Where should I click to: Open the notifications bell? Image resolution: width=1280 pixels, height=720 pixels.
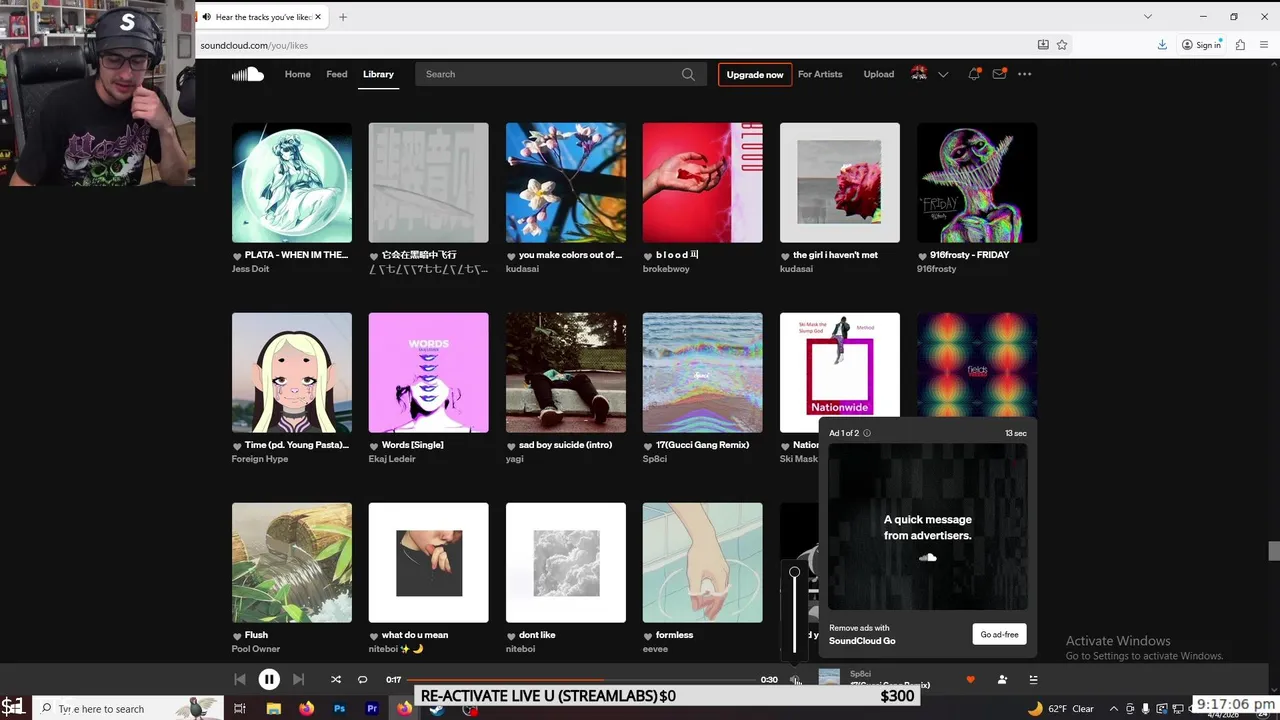click(974, 74)
